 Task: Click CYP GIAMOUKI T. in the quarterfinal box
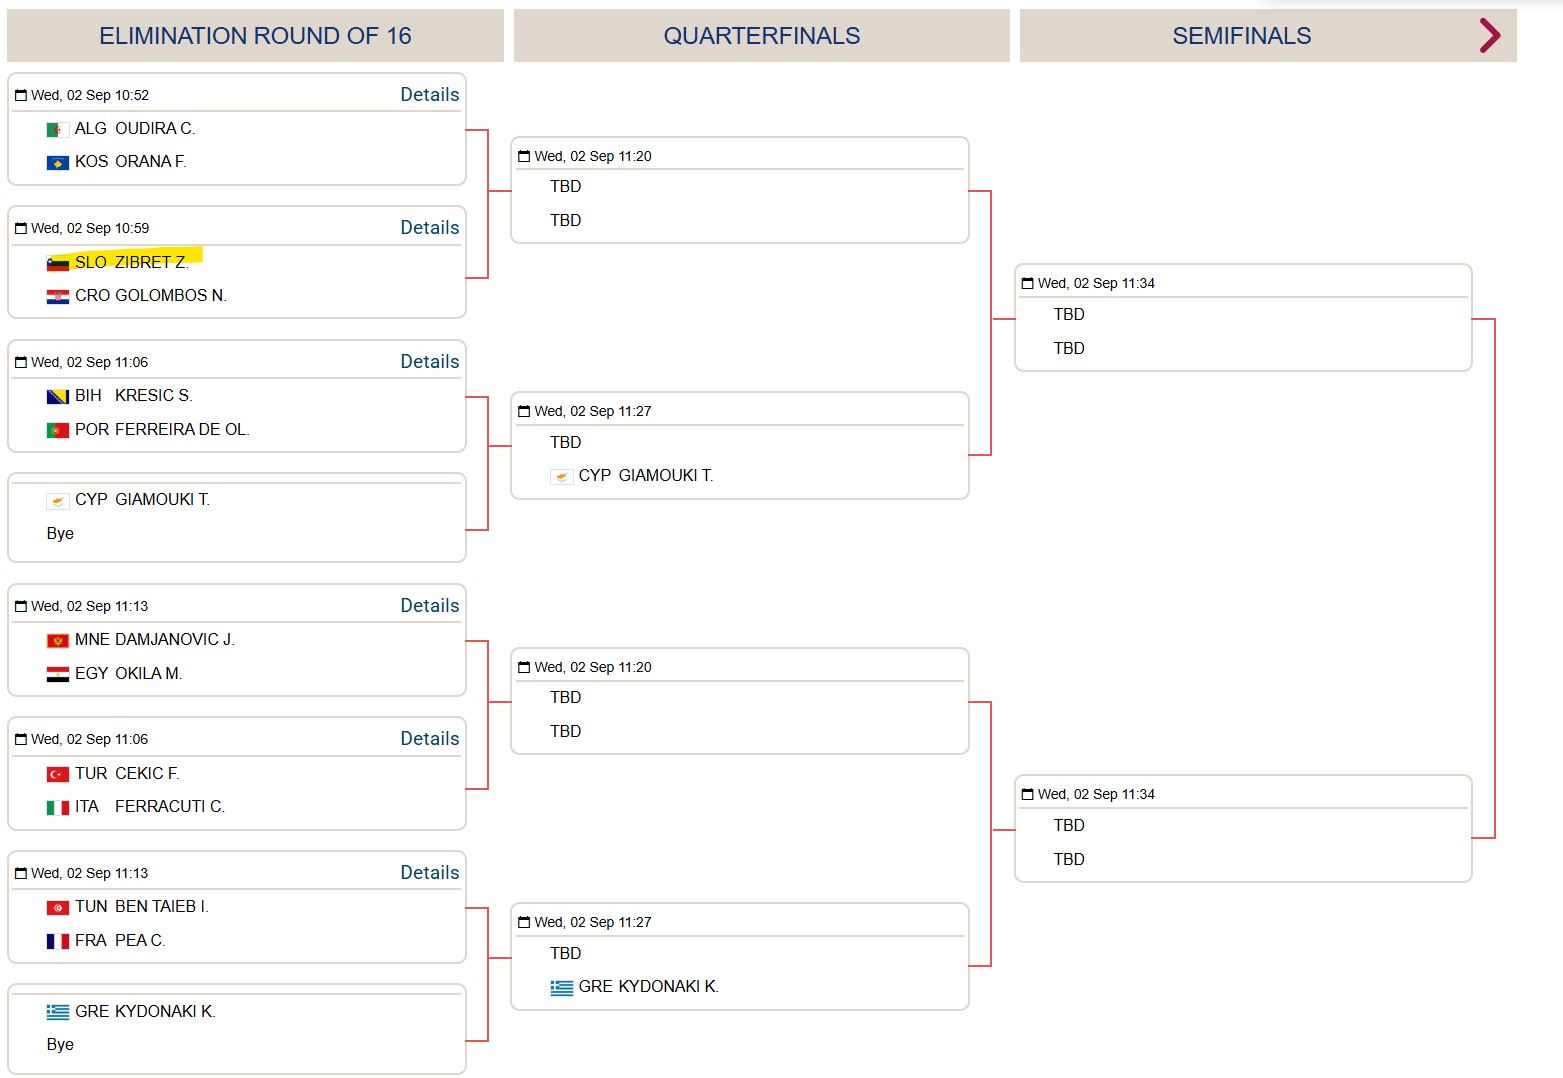point(632,476)
